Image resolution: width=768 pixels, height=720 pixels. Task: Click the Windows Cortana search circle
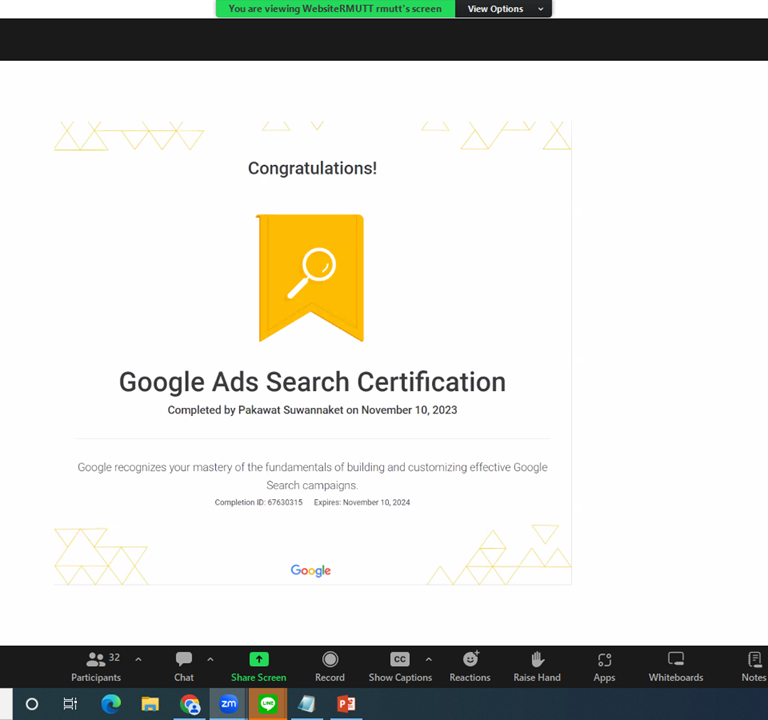pyautogui.click(x=32, y=704)
